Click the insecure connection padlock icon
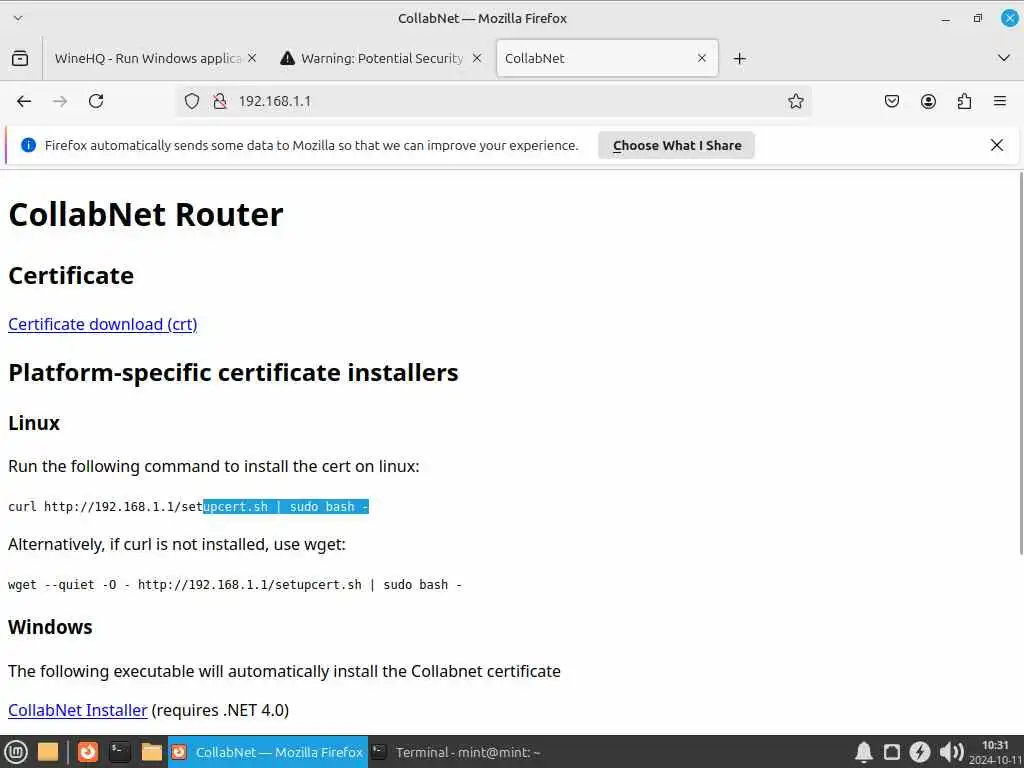This screenshot has height=768, width=1024. 220,101
